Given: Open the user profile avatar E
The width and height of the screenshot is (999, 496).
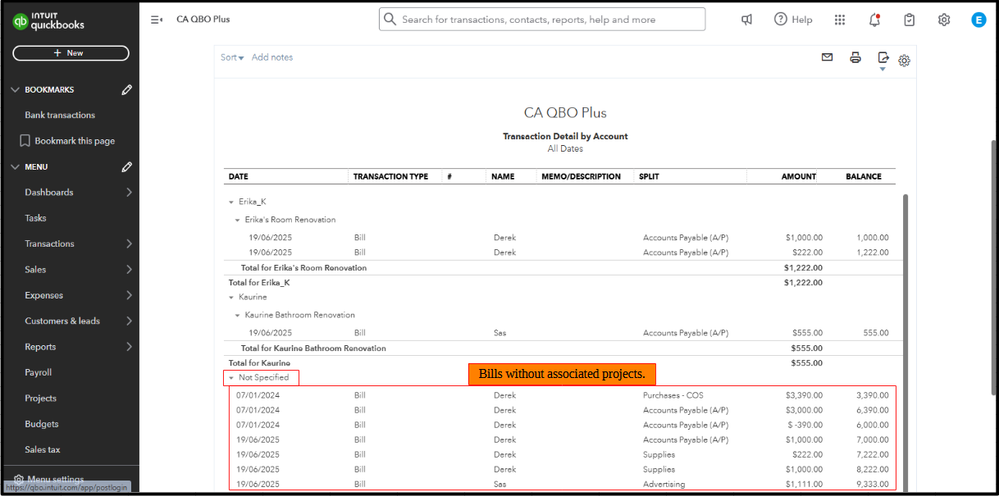Looking at the screenshot, I should (x=978, y=20).
